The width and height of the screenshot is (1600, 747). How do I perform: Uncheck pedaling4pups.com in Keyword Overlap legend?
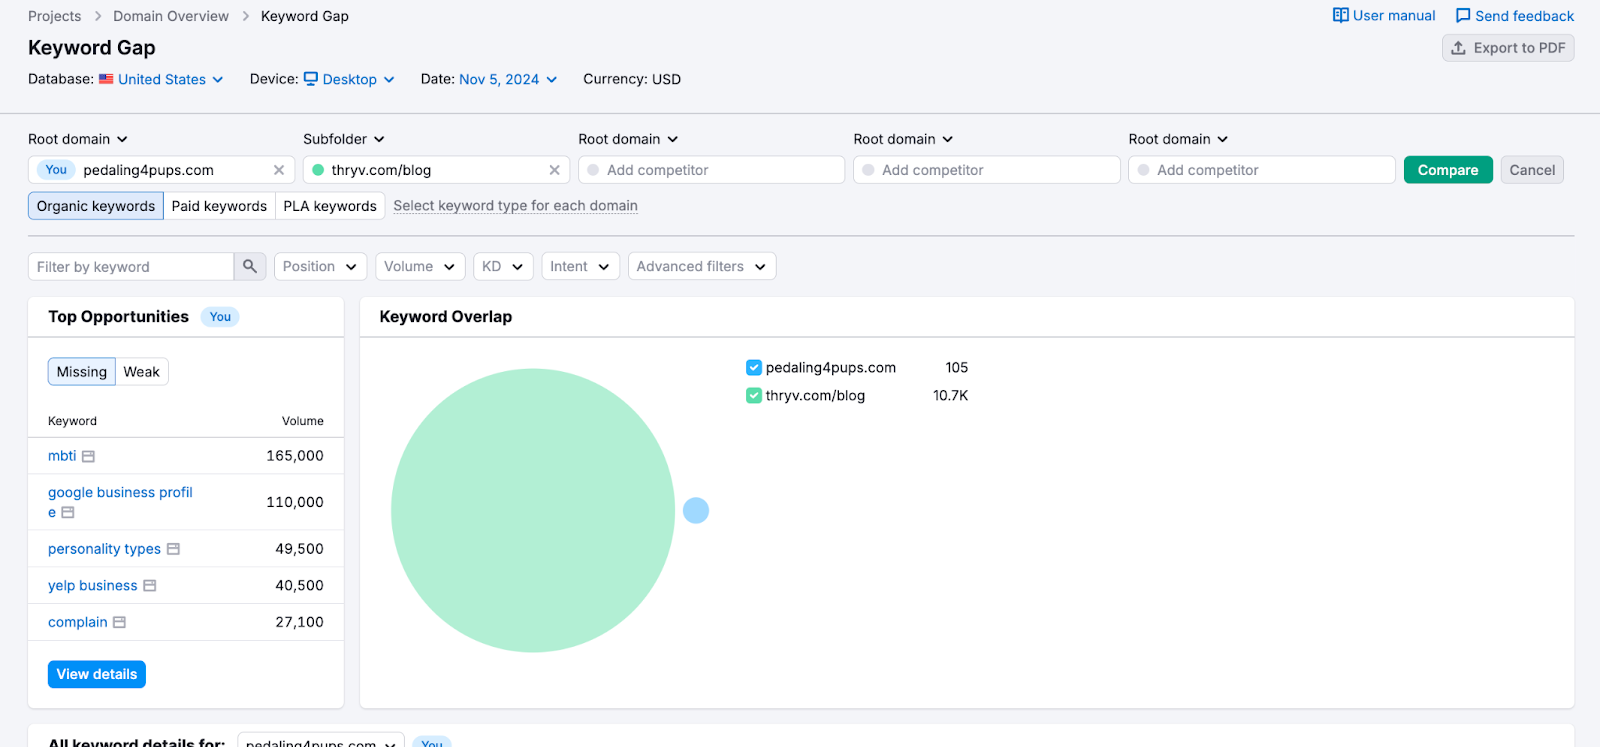click(x=754, y=368)
